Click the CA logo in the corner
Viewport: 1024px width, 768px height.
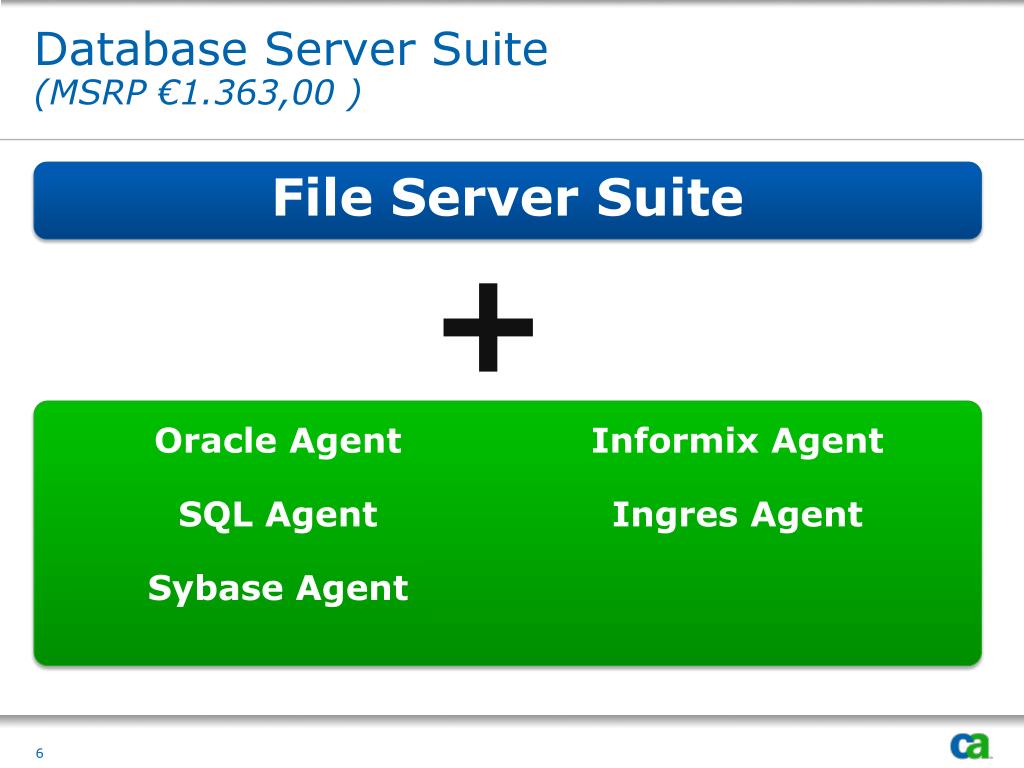[970, 746]
